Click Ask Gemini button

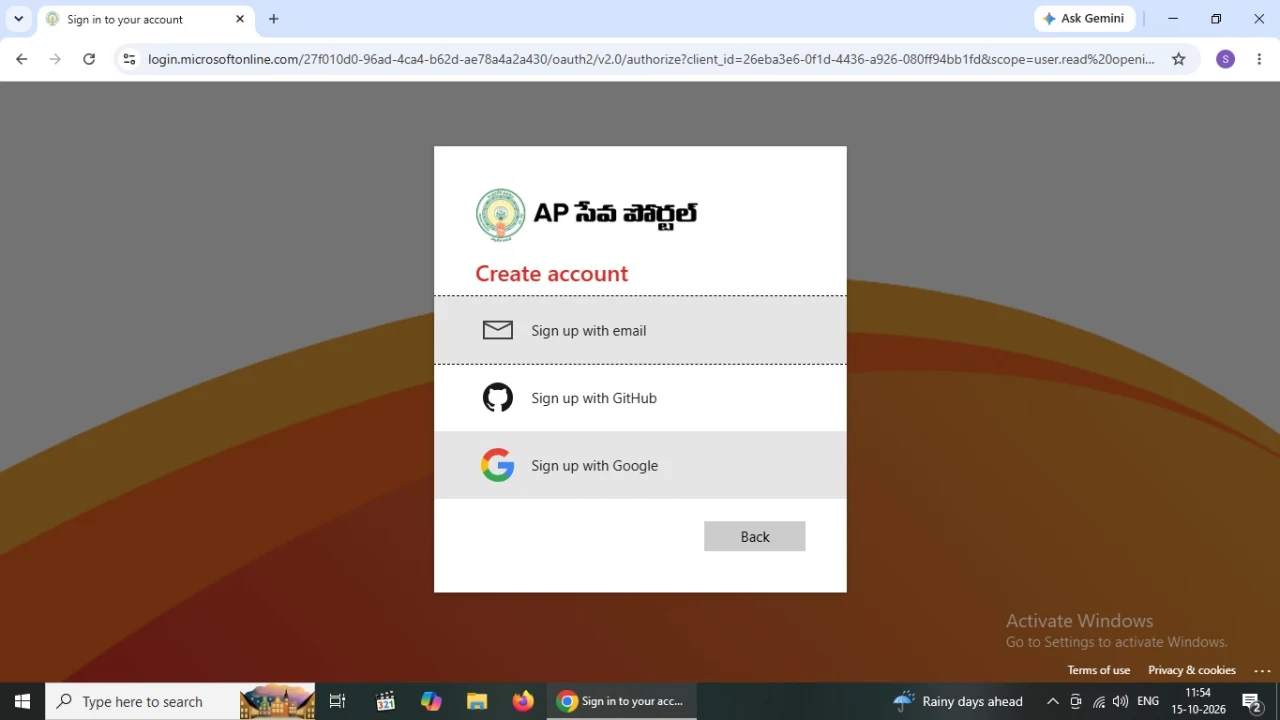(1084, 18)
